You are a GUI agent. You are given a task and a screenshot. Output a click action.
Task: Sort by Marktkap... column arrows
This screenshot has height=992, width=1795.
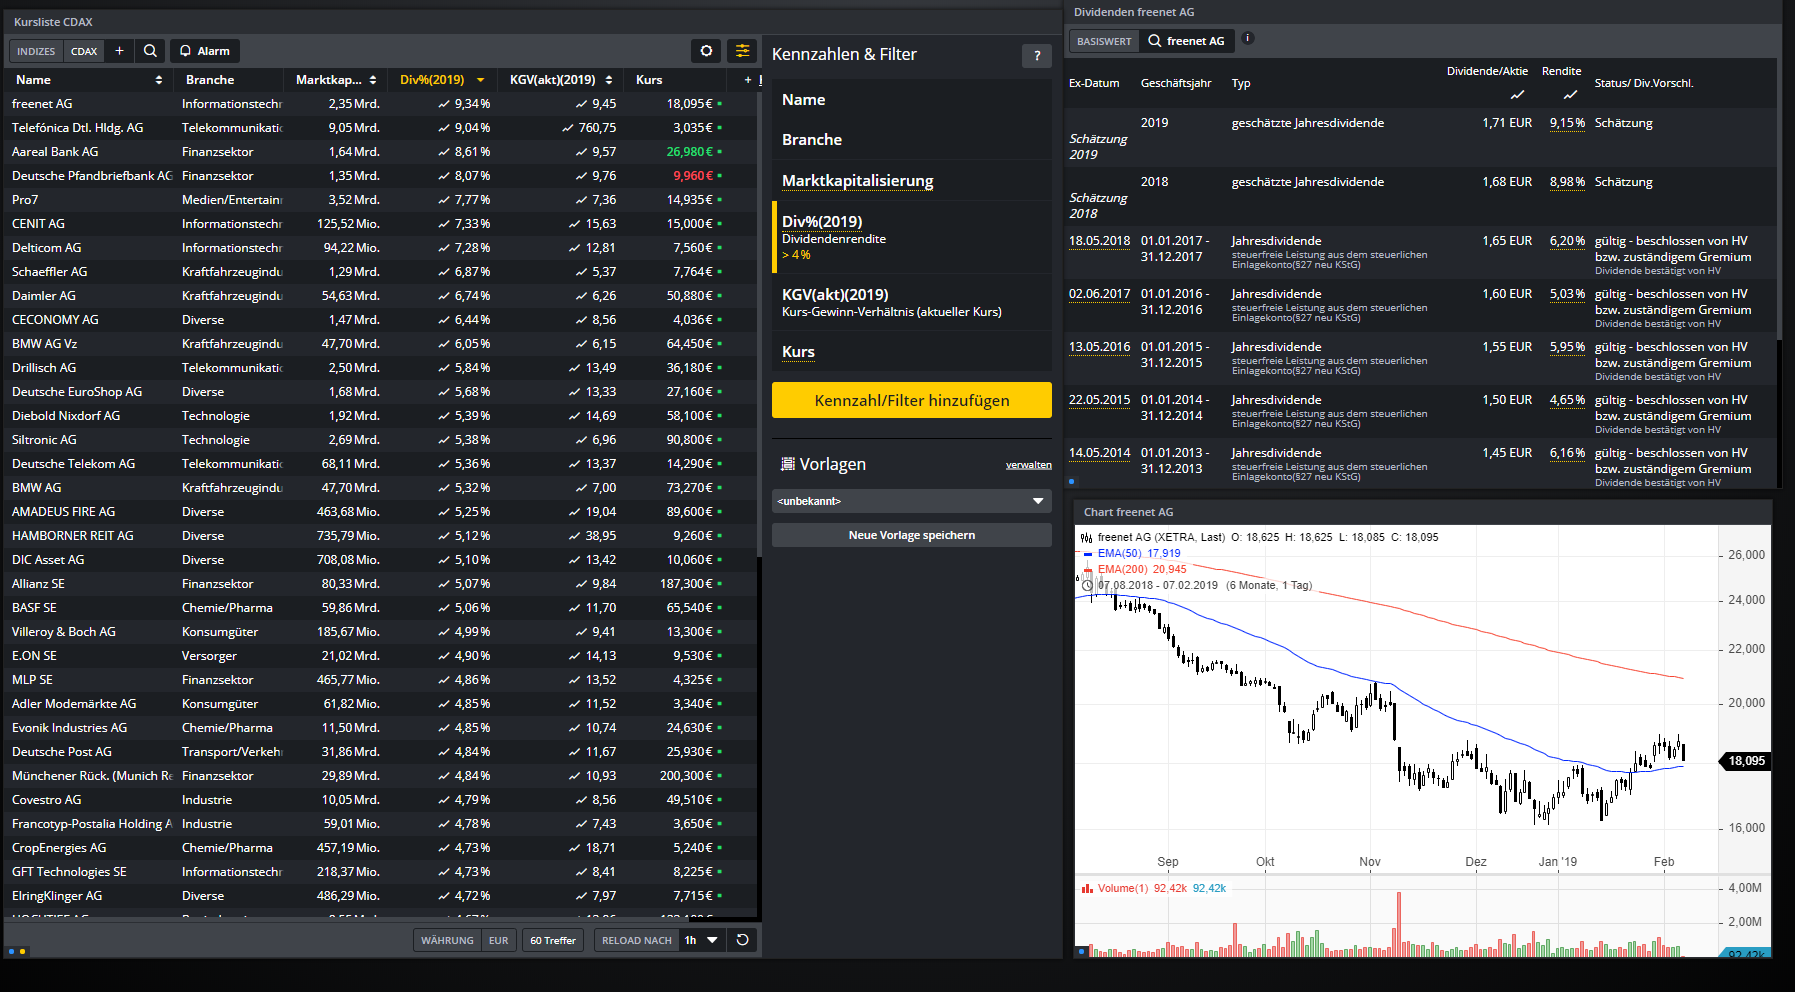pyautogui.click(x=373, y=80)
